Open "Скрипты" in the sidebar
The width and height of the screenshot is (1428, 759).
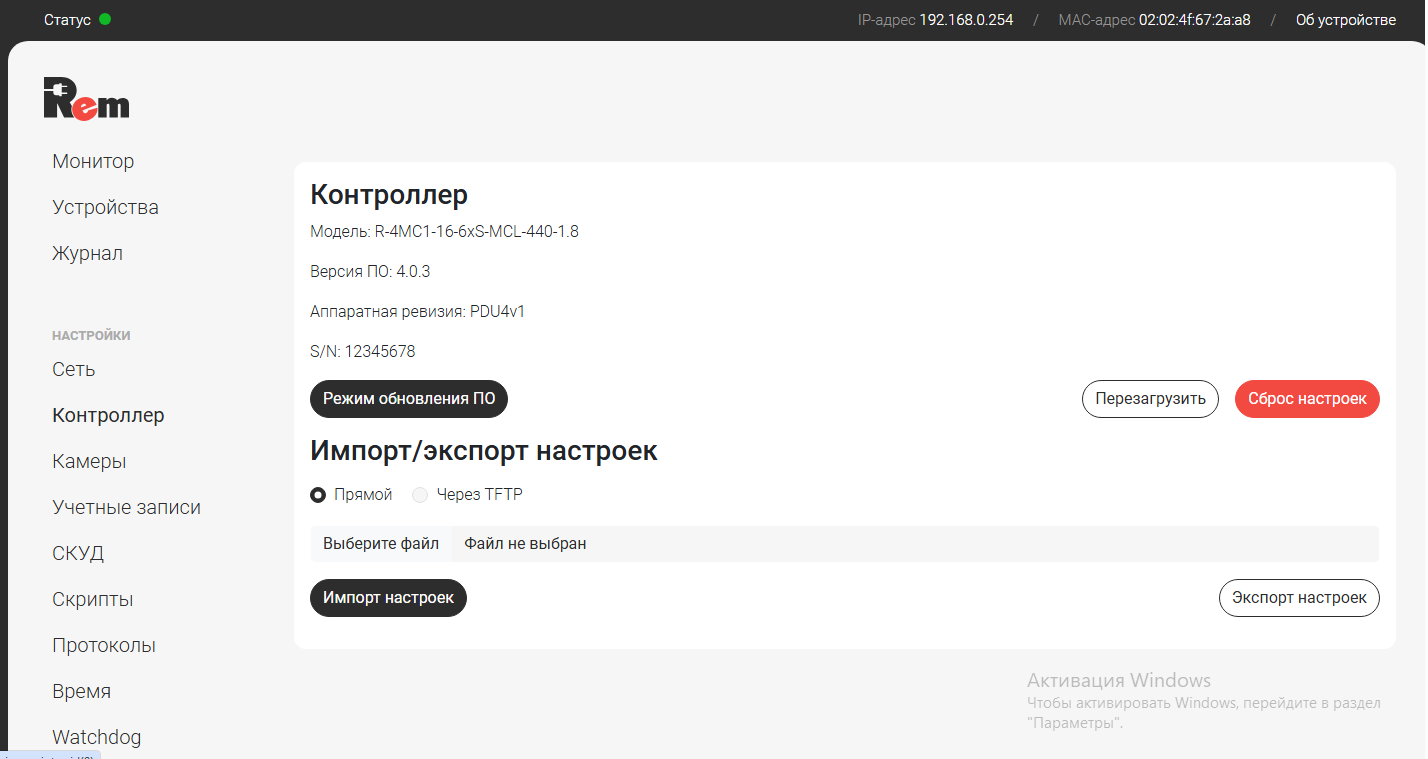point(92,599)
